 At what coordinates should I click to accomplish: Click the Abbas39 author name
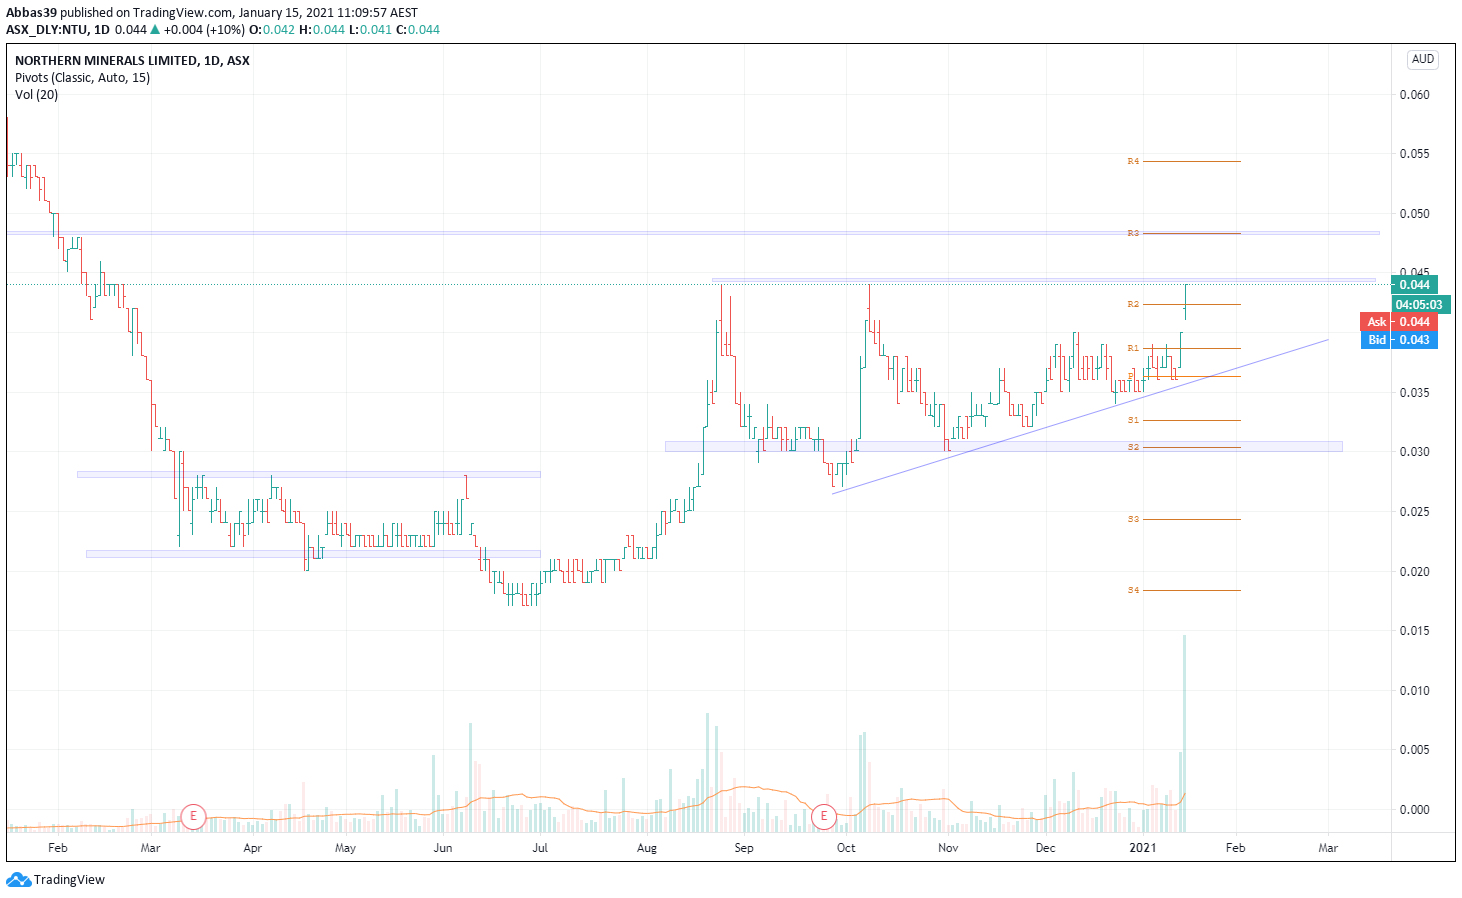click(32, 13)
